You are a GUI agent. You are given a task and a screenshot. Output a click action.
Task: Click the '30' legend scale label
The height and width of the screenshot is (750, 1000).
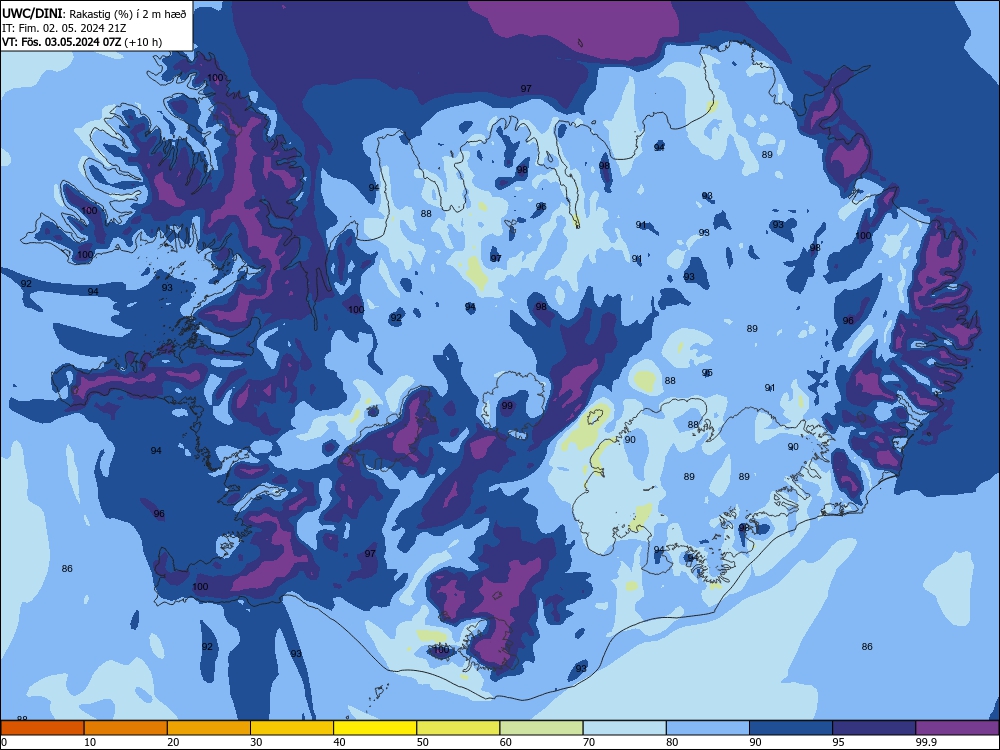pos(256,742)
